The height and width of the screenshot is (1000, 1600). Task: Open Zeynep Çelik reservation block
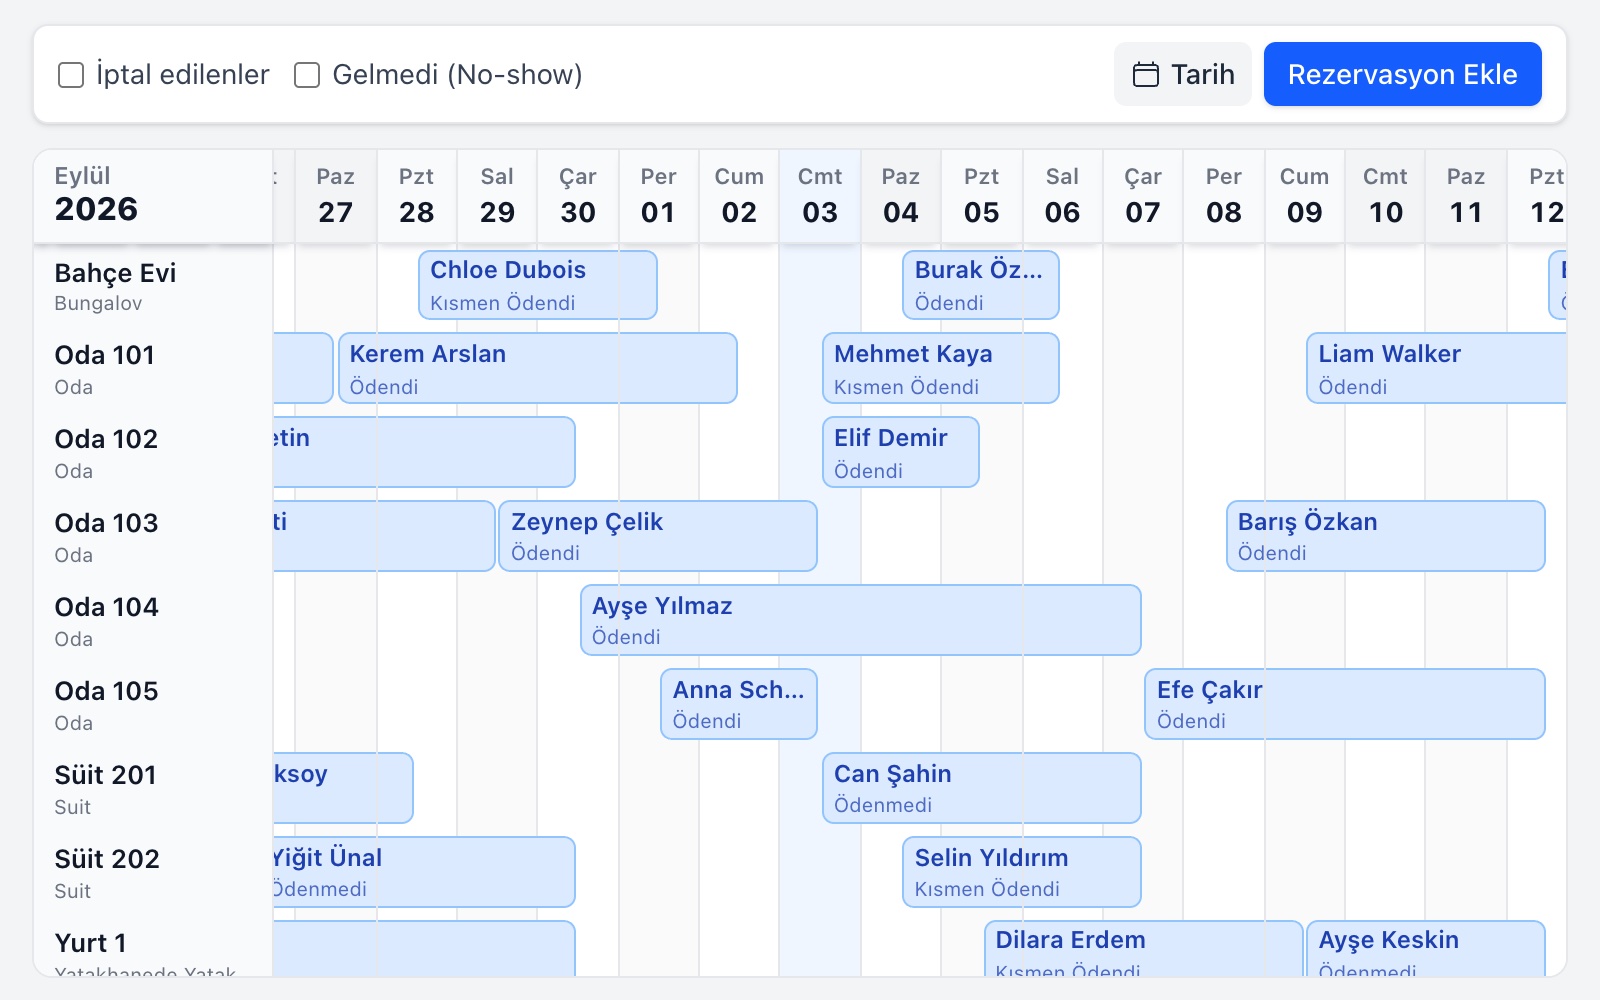tap(658, 536)
